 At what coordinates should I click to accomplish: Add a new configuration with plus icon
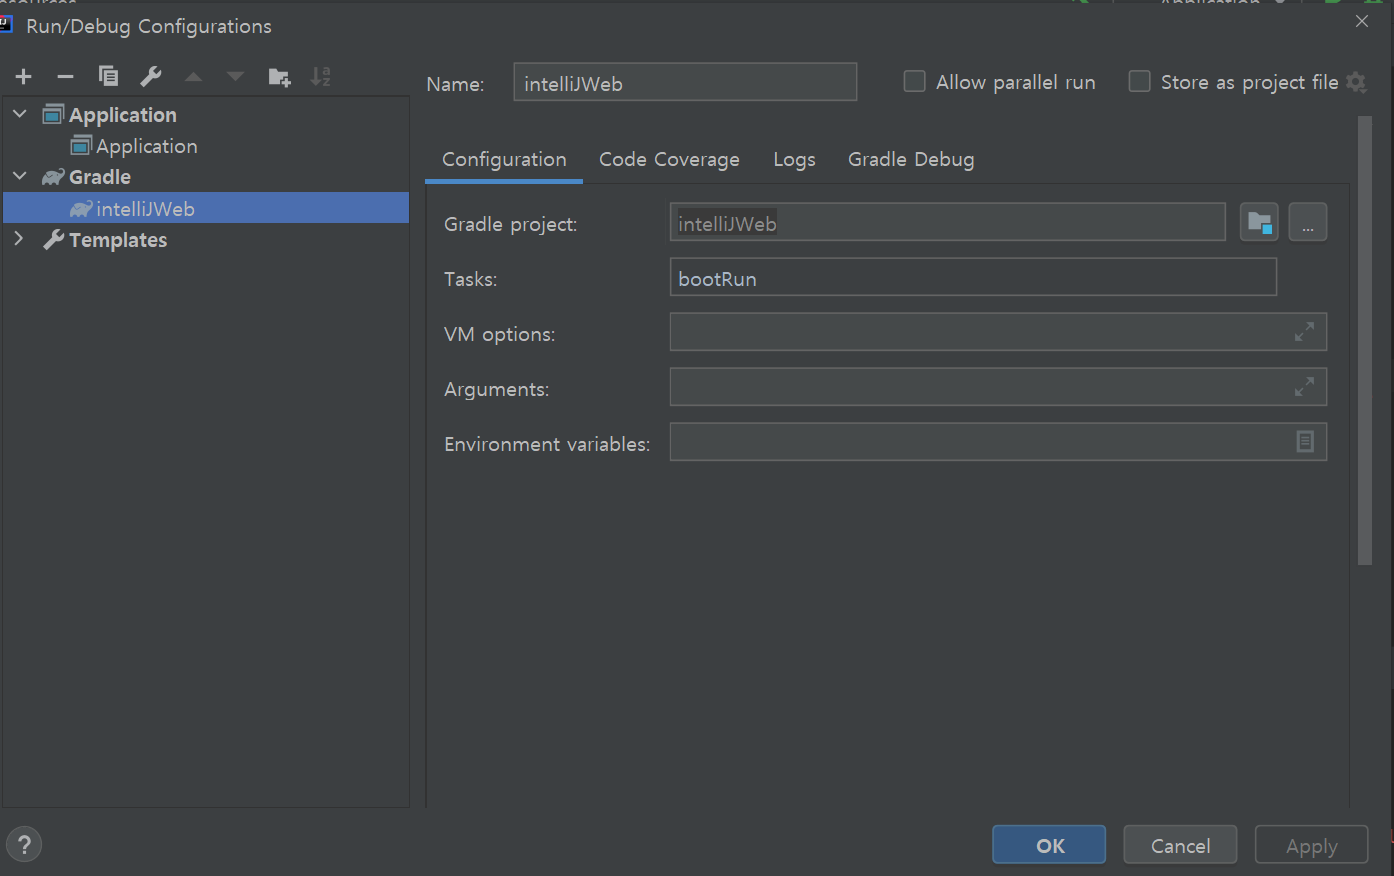24,77
